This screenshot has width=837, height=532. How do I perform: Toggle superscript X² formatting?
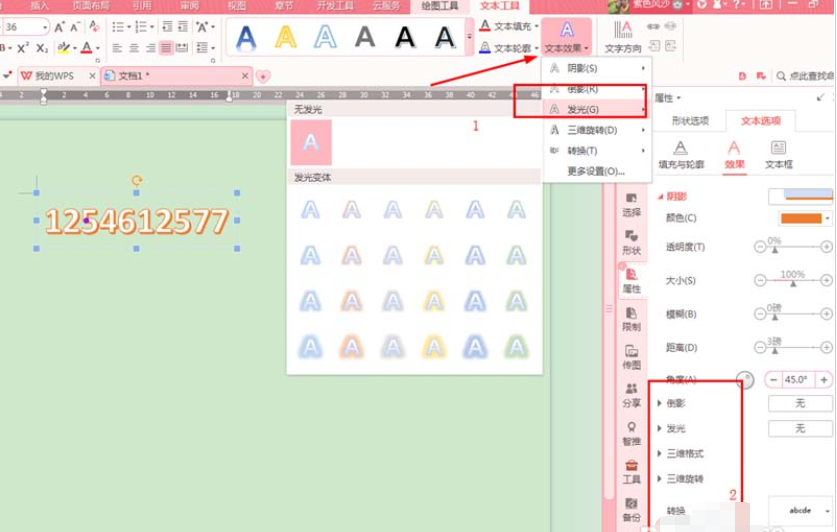tap(23, 48)
